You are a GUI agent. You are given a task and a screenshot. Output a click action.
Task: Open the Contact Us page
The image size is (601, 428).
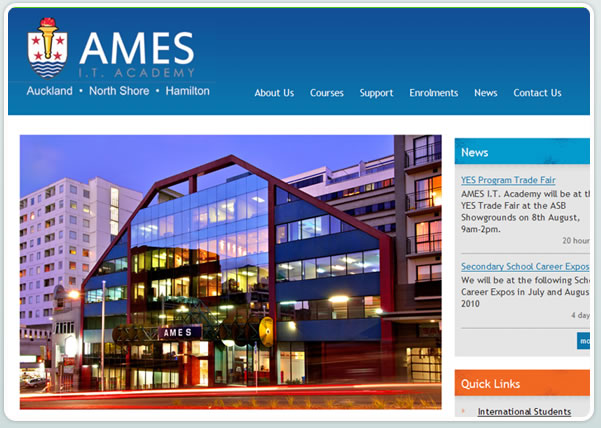[x=537, y=93]
